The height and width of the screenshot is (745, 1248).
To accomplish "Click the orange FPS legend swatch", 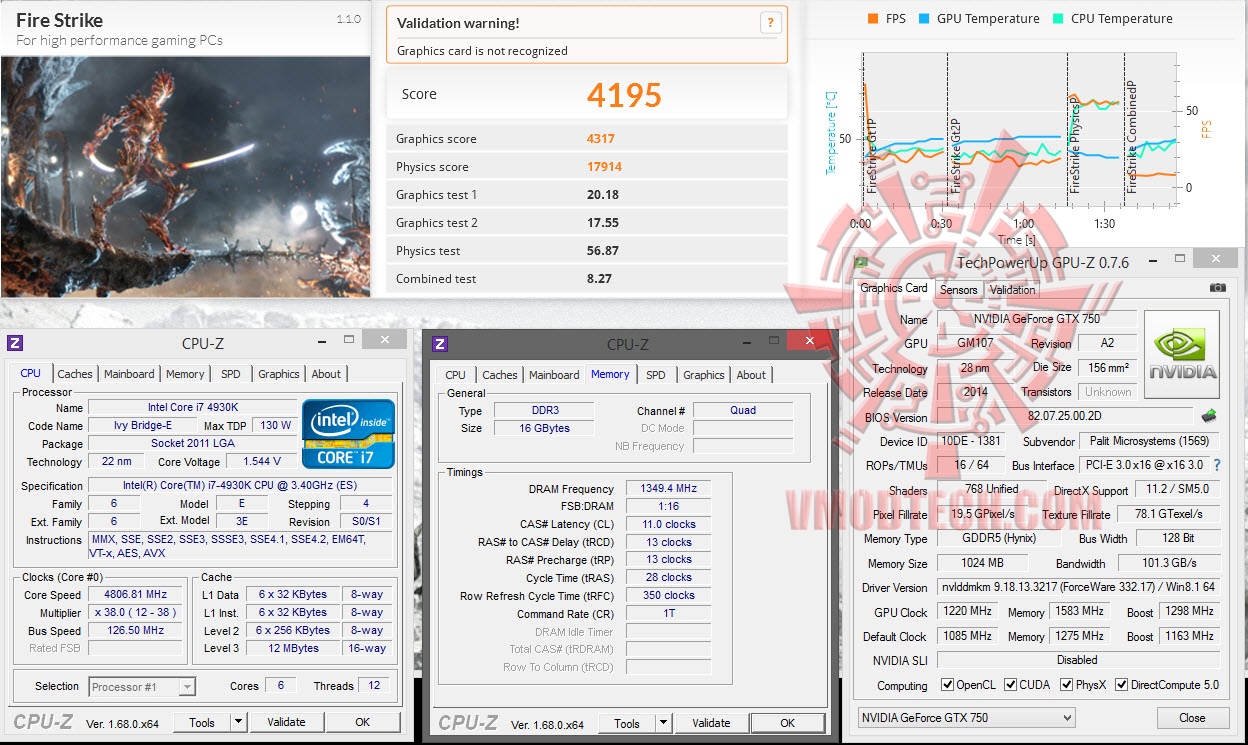I will [x=873, y=19].
